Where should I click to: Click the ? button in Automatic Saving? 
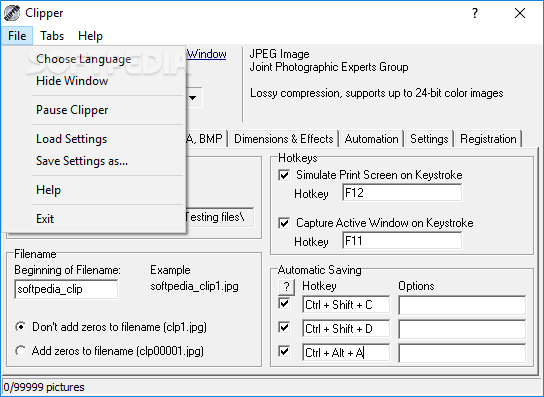pyautogui.click(x=286, y=287)
